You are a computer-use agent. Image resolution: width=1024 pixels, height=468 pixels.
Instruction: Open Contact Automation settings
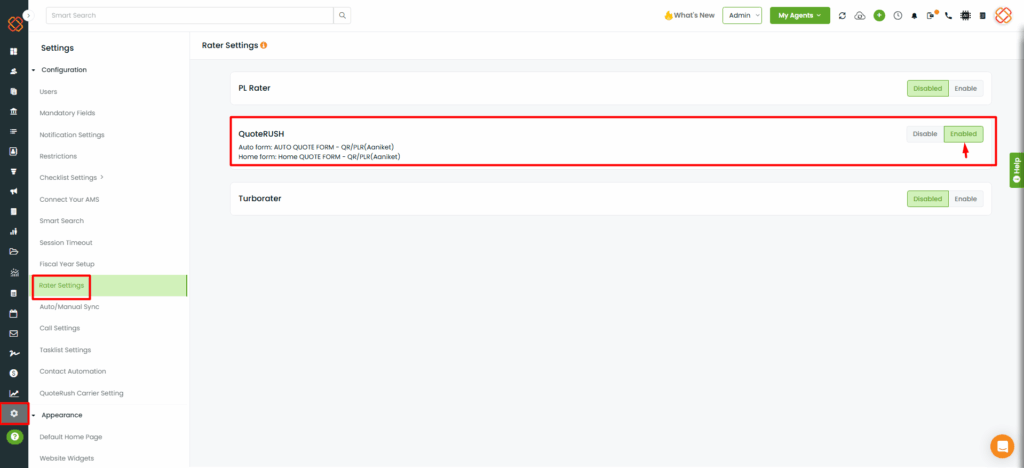pyautogui.click(x=72, y=371)
